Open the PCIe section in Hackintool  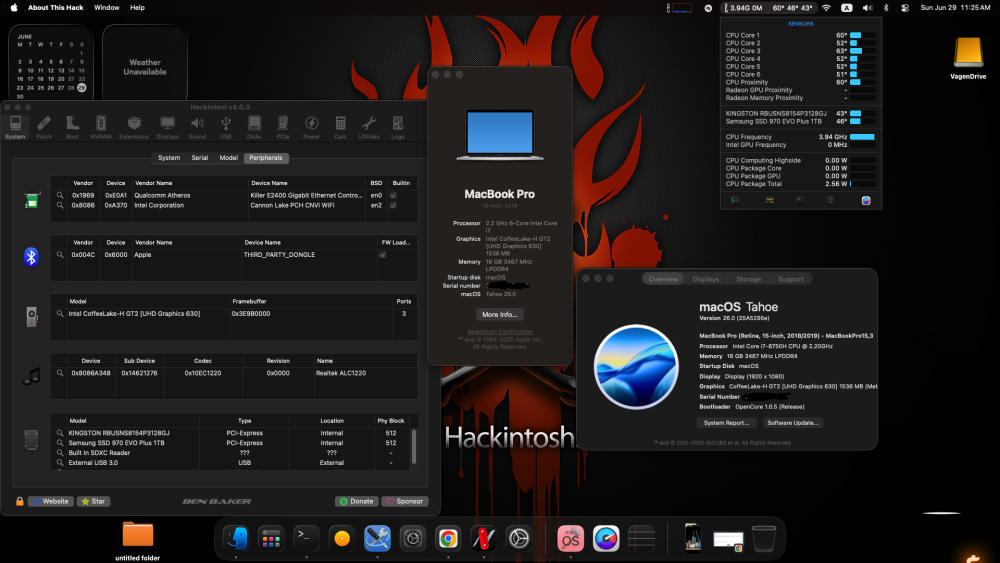tap(283, 127)
